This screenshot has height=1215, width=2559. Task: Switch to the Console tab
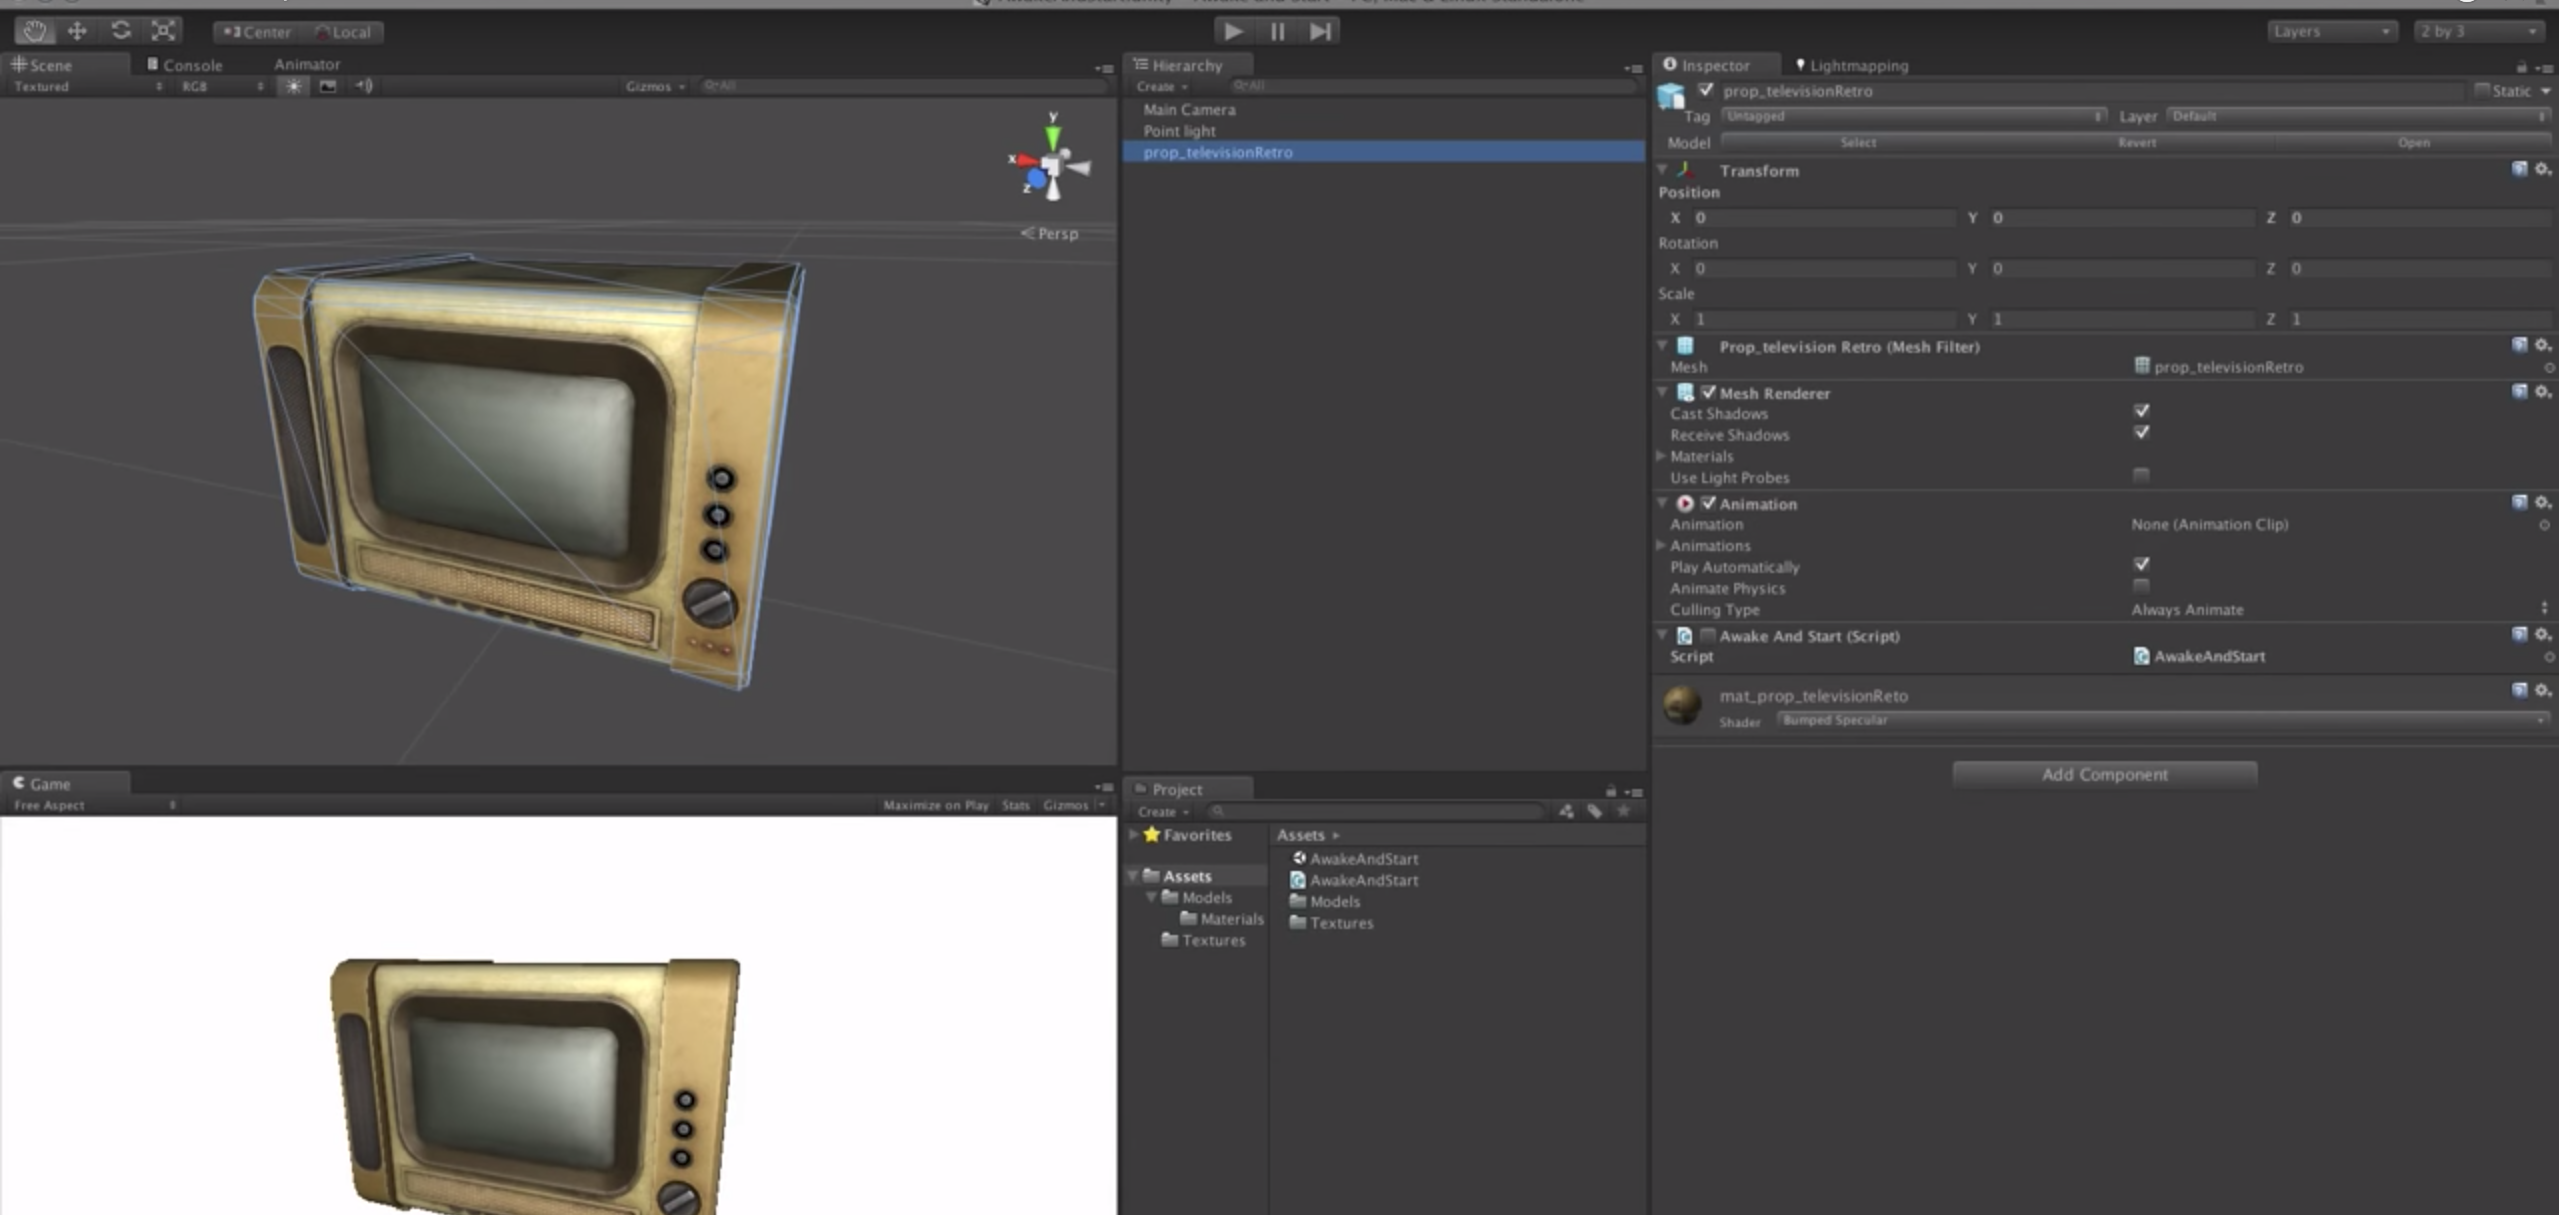(184, 65)
